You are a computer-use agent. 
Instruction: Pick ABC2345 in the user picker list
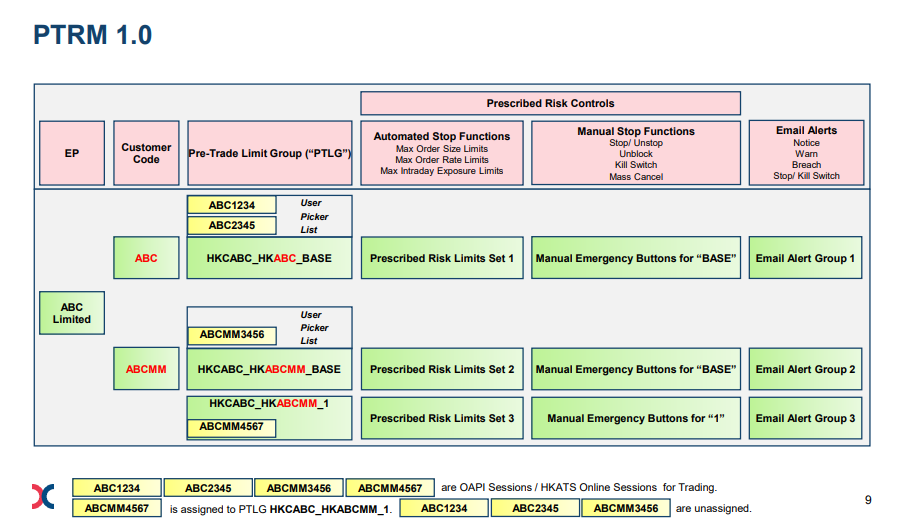tap(232, 225)
